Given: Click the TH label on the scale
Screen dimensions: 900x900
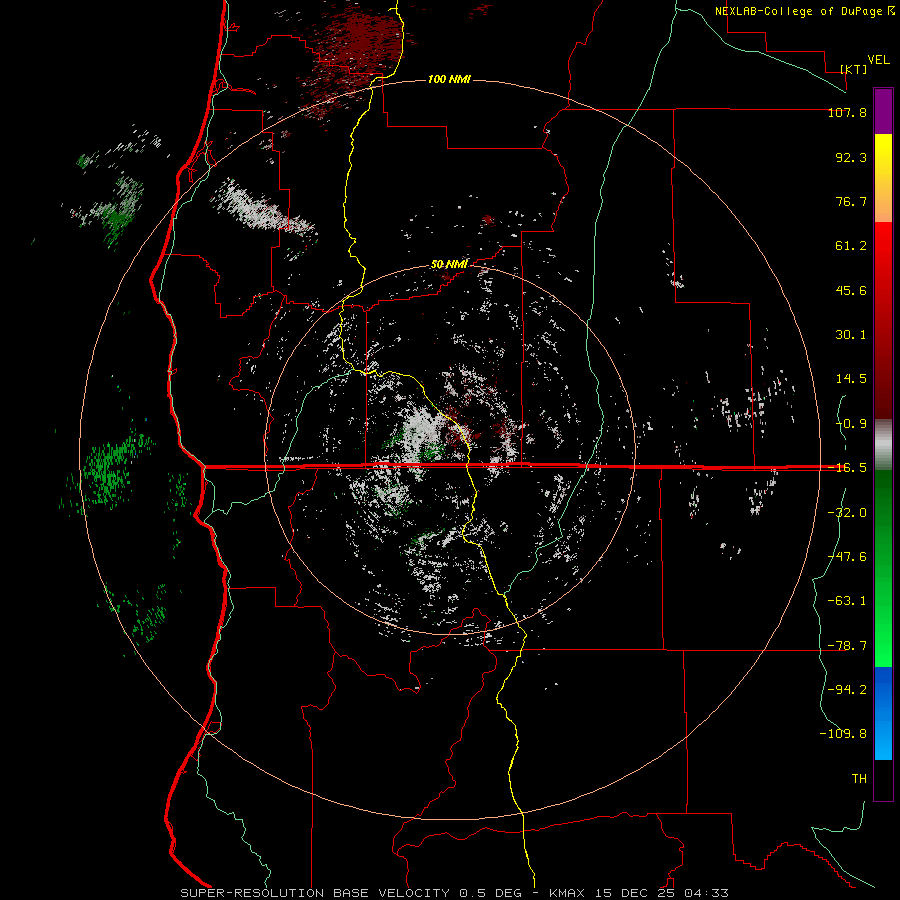Looking at the screenshot, I should tap(859, 778).
